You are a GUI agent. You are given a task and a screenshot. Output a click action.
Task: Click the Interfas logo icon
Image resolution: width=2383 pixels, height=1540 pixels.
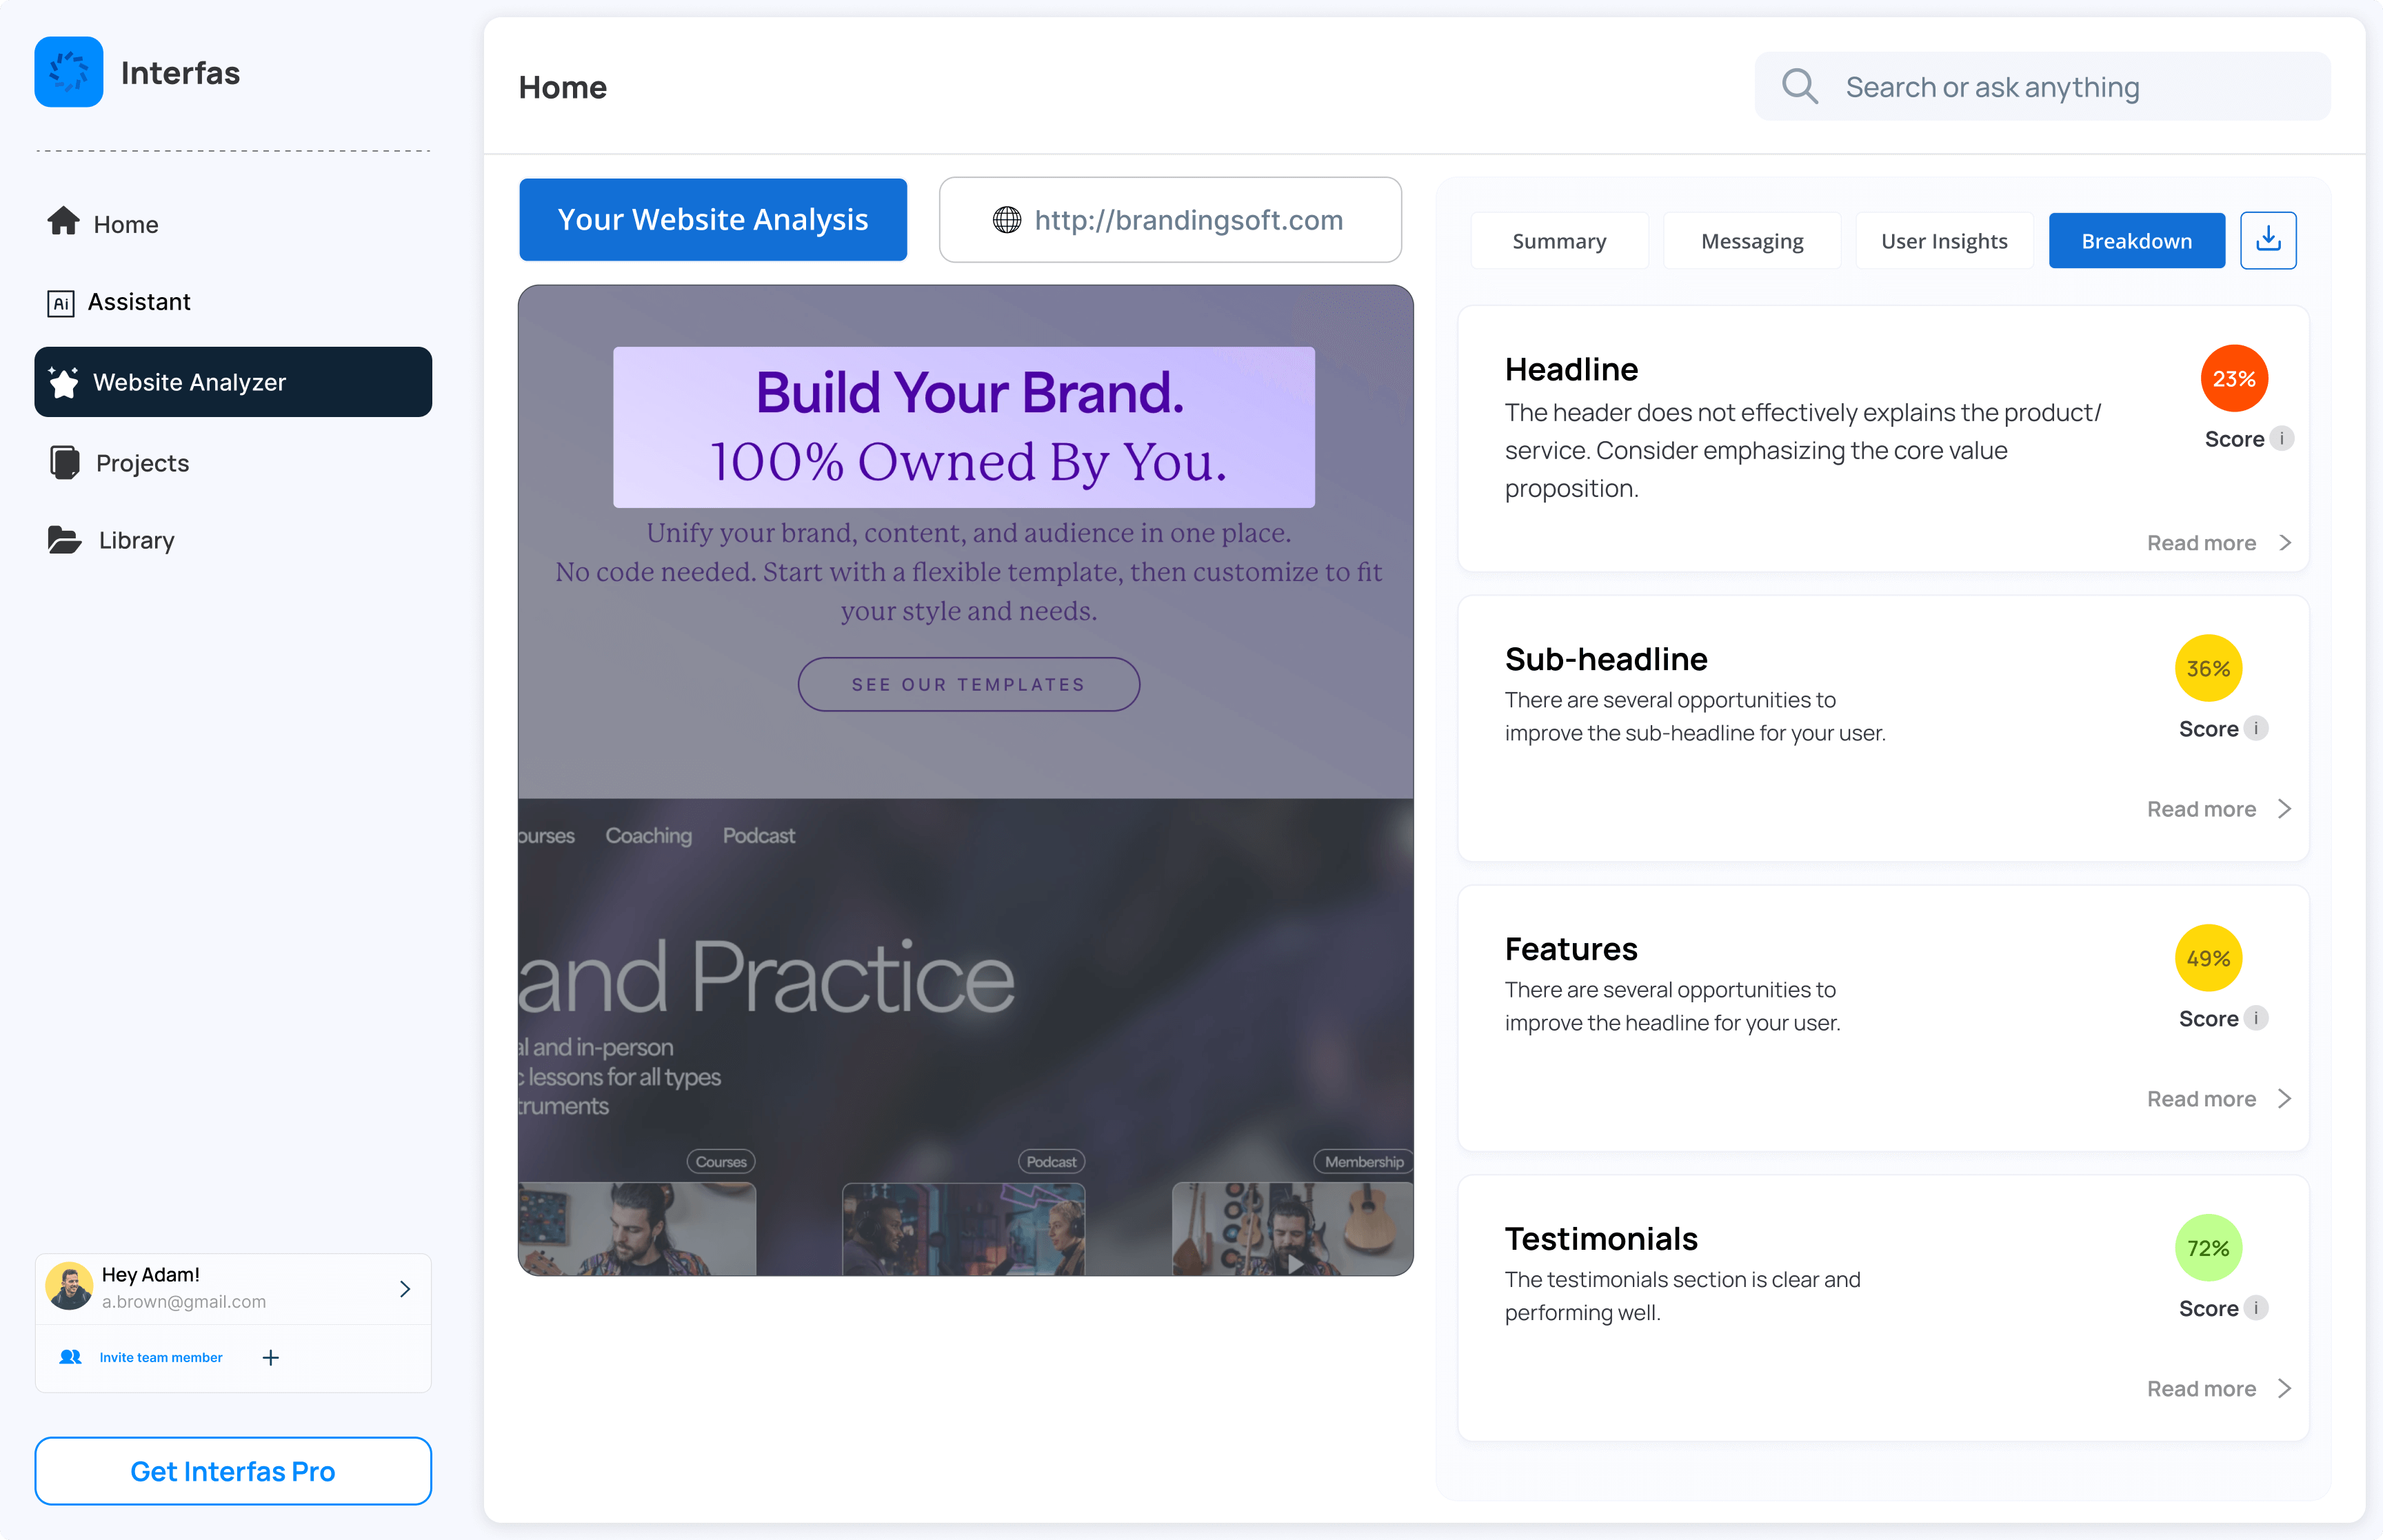[68, 72]
